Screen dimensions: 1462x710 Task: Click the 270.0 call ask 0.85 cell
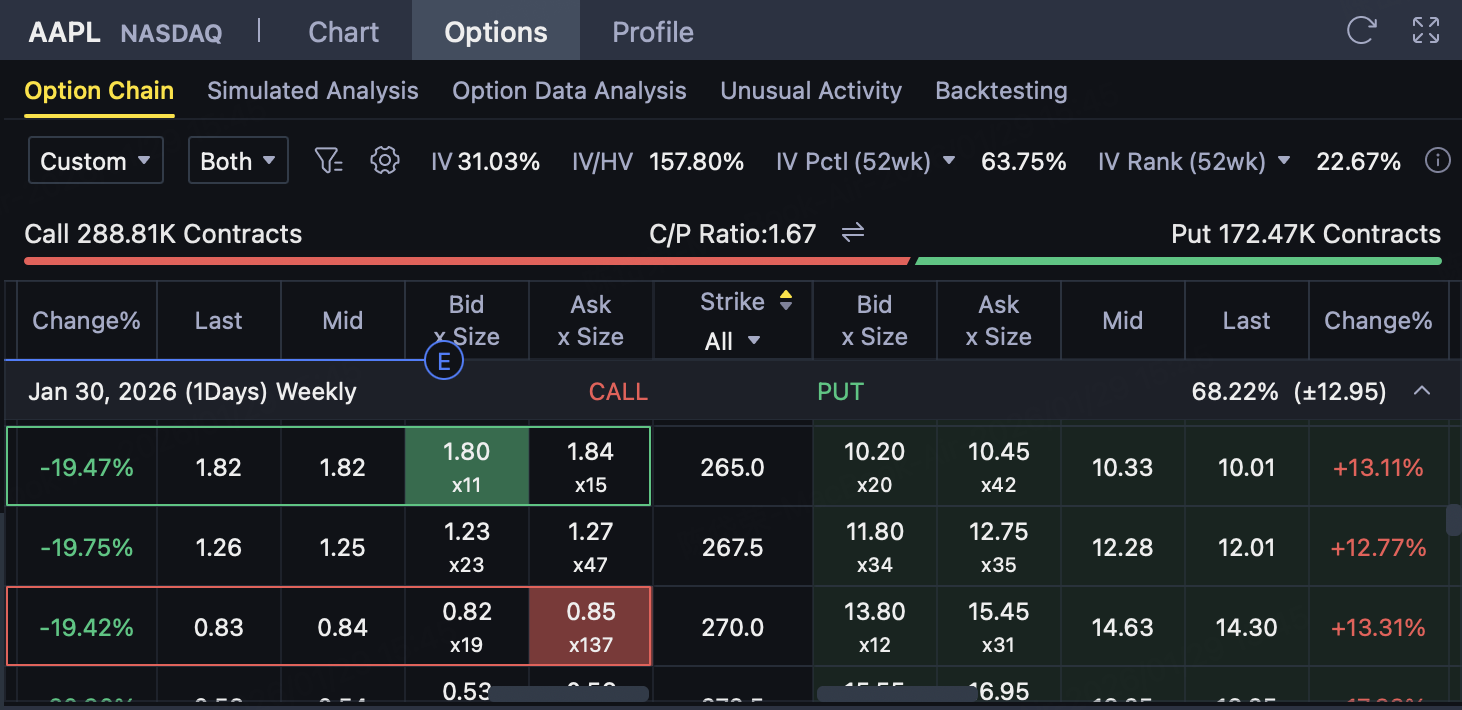click(x=590, y=626)
